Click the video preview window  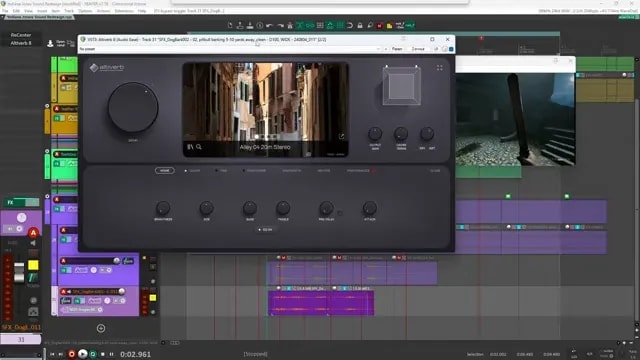click(515, 119)
